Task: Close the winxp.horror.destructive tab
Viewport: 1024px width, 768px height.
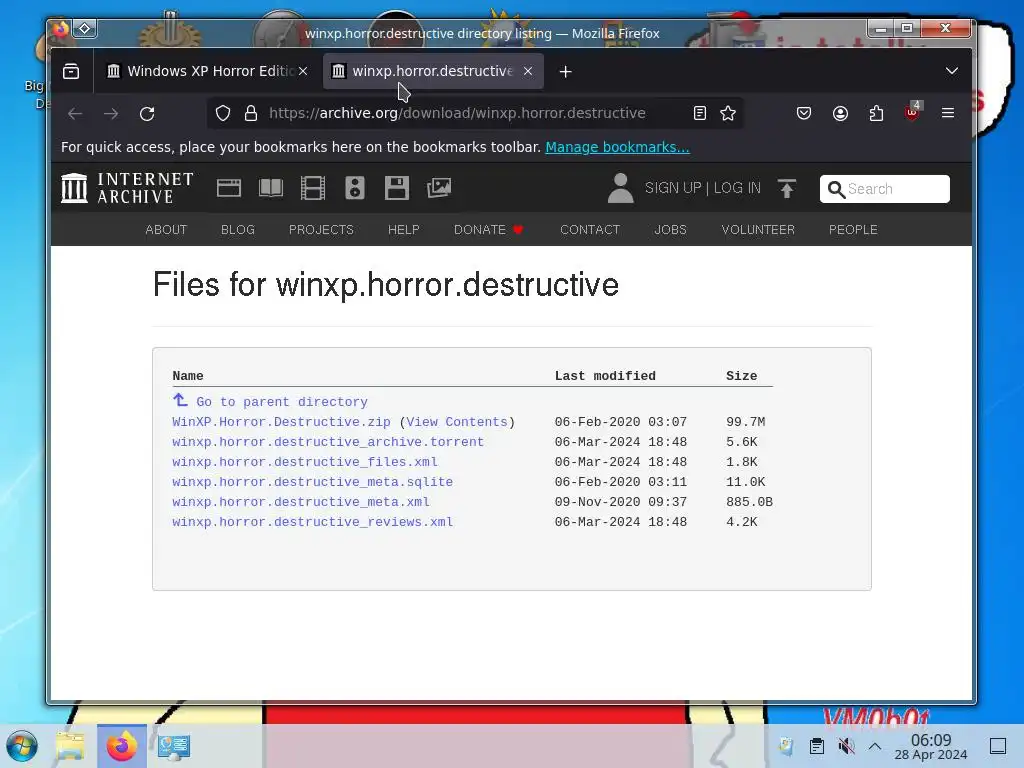Action: 528,71
